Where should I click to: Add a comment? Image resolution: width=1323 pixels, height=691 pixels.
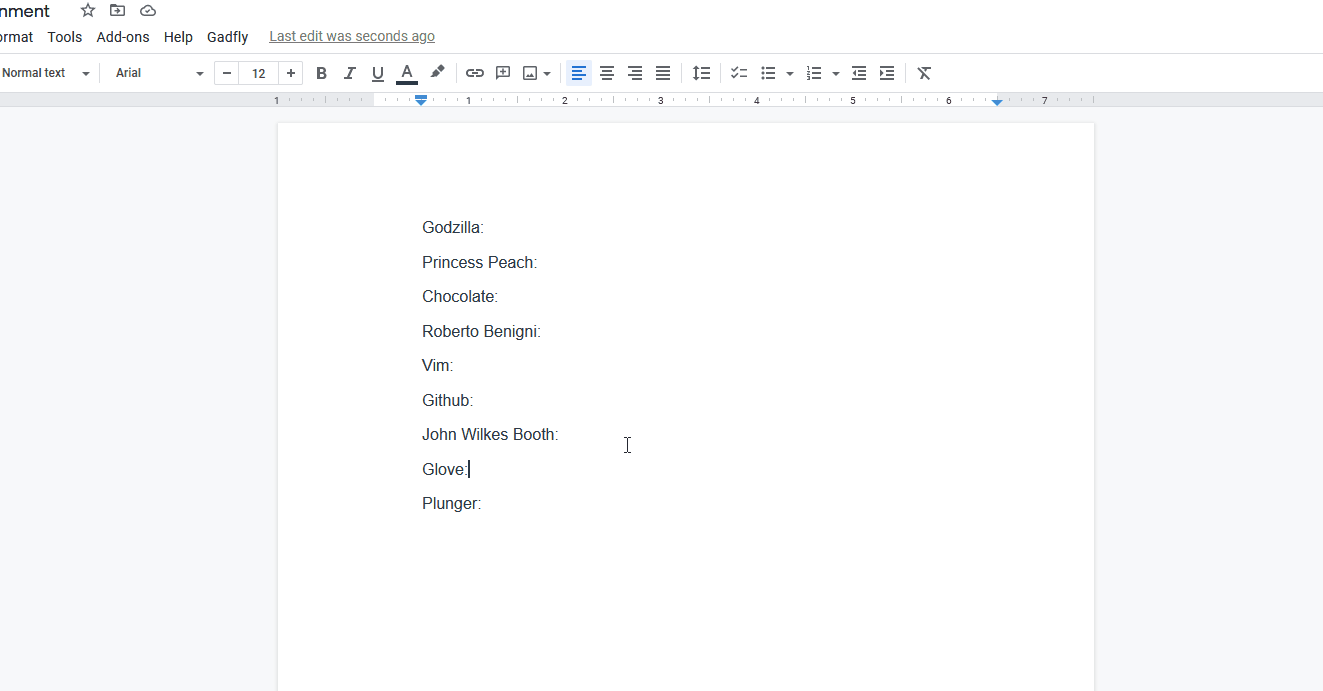coord(503,73)
